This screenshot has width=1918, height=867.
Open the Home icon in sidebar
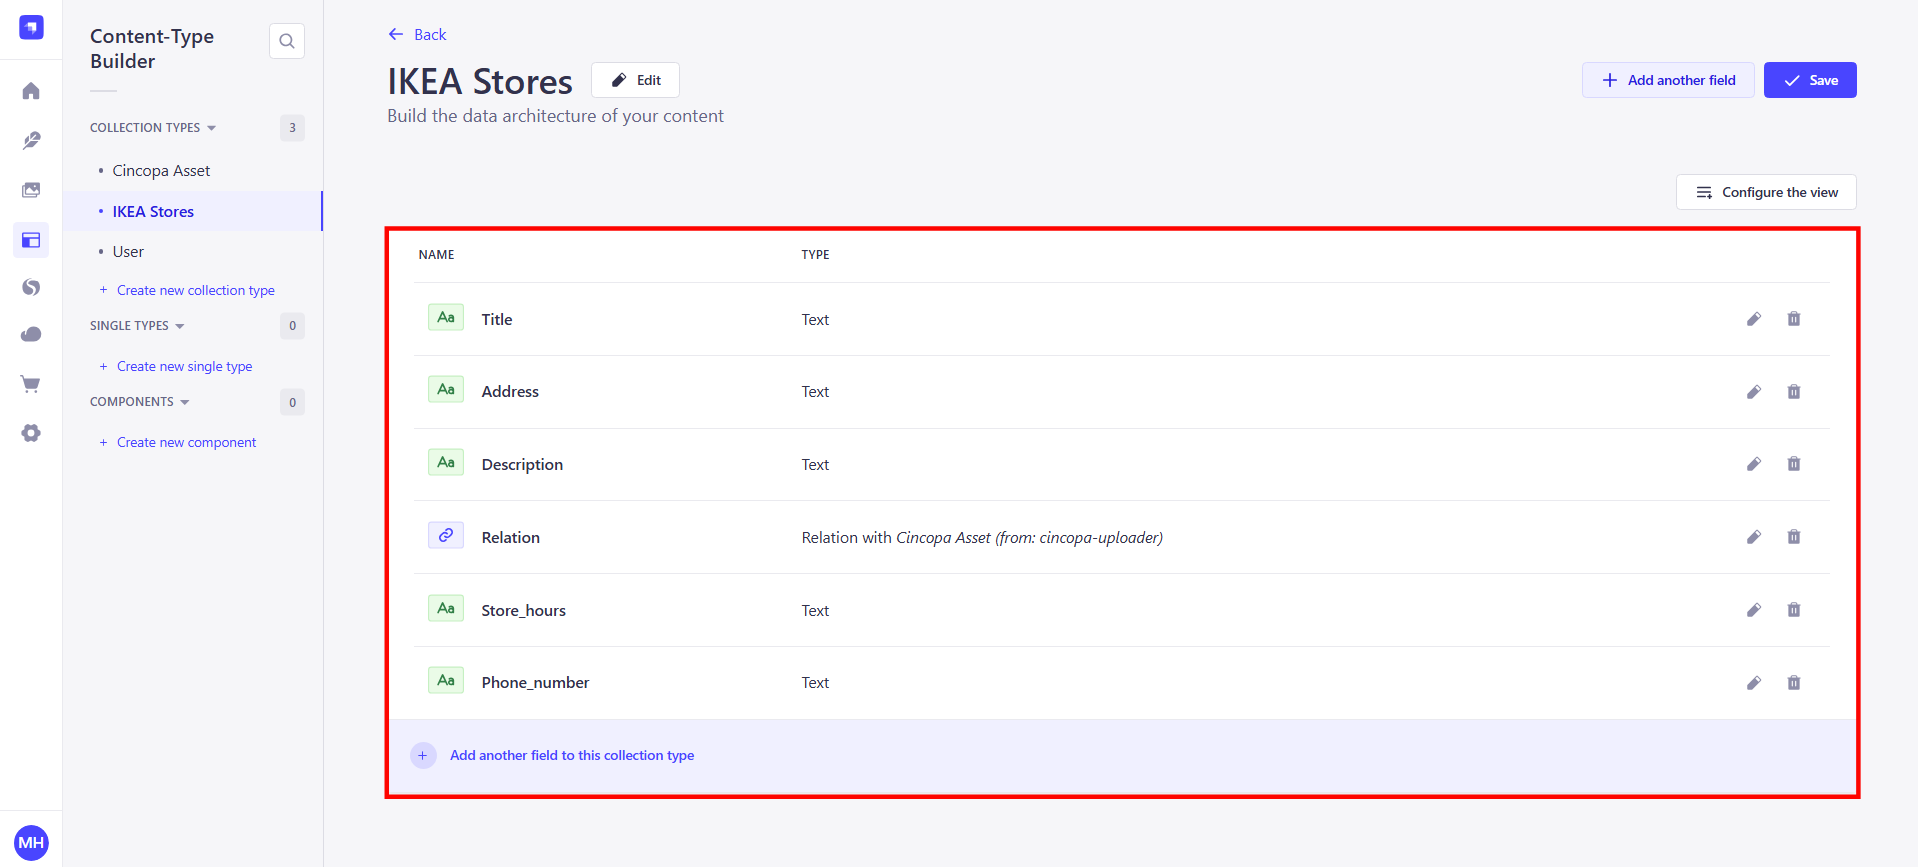(x=31, y=91)
